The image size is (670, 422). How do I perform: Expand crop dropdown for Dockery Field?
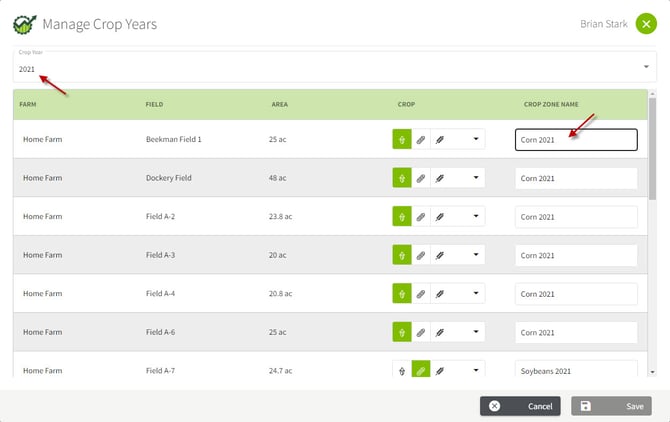(x=475, y=178)
